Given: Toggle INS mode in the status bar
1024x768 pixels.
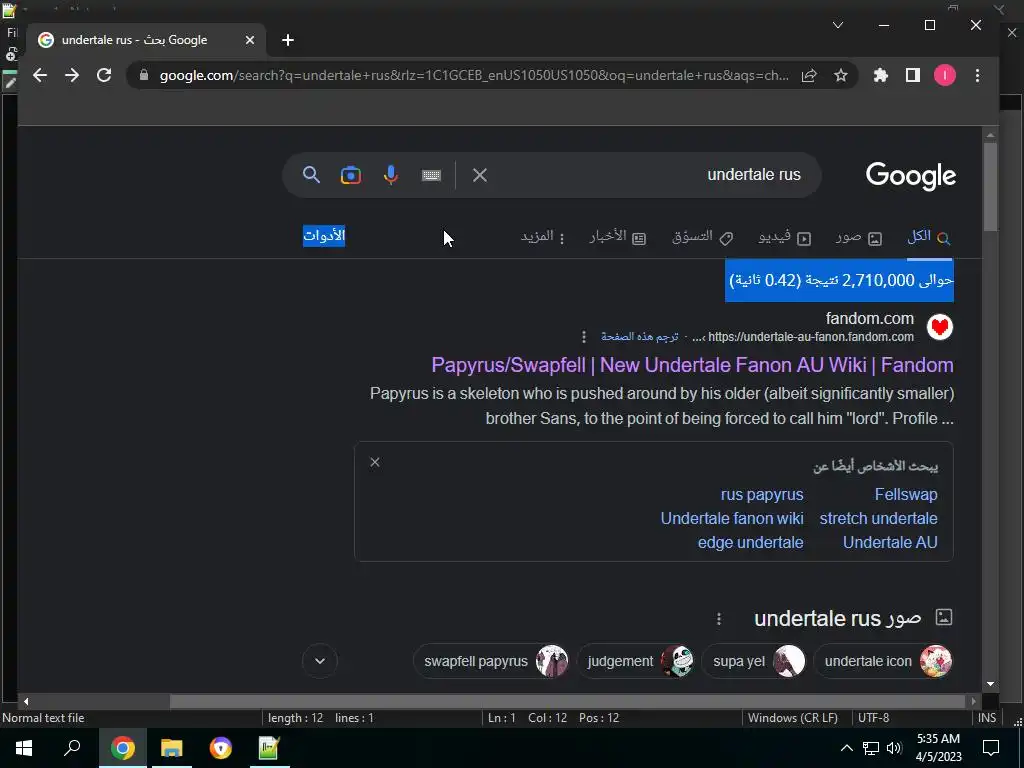Looking at the screenshot, I should [x=987, y=718].
